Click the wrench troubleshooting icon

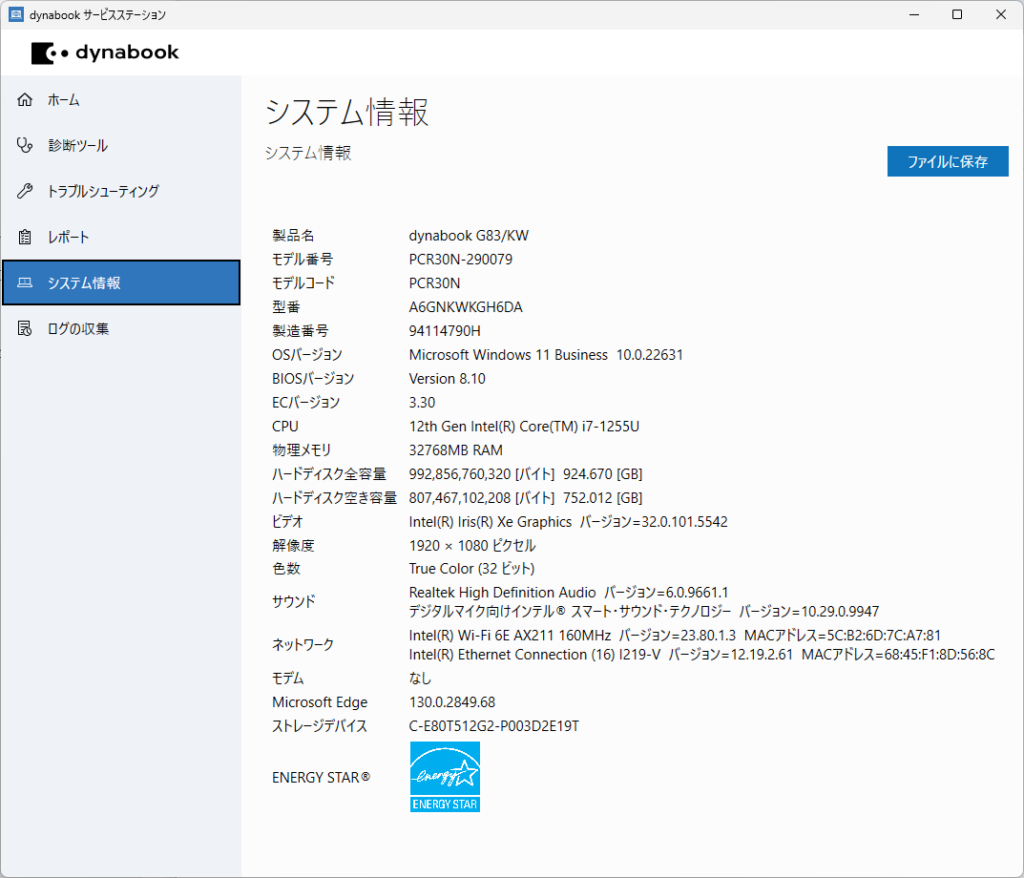point(25,191)
